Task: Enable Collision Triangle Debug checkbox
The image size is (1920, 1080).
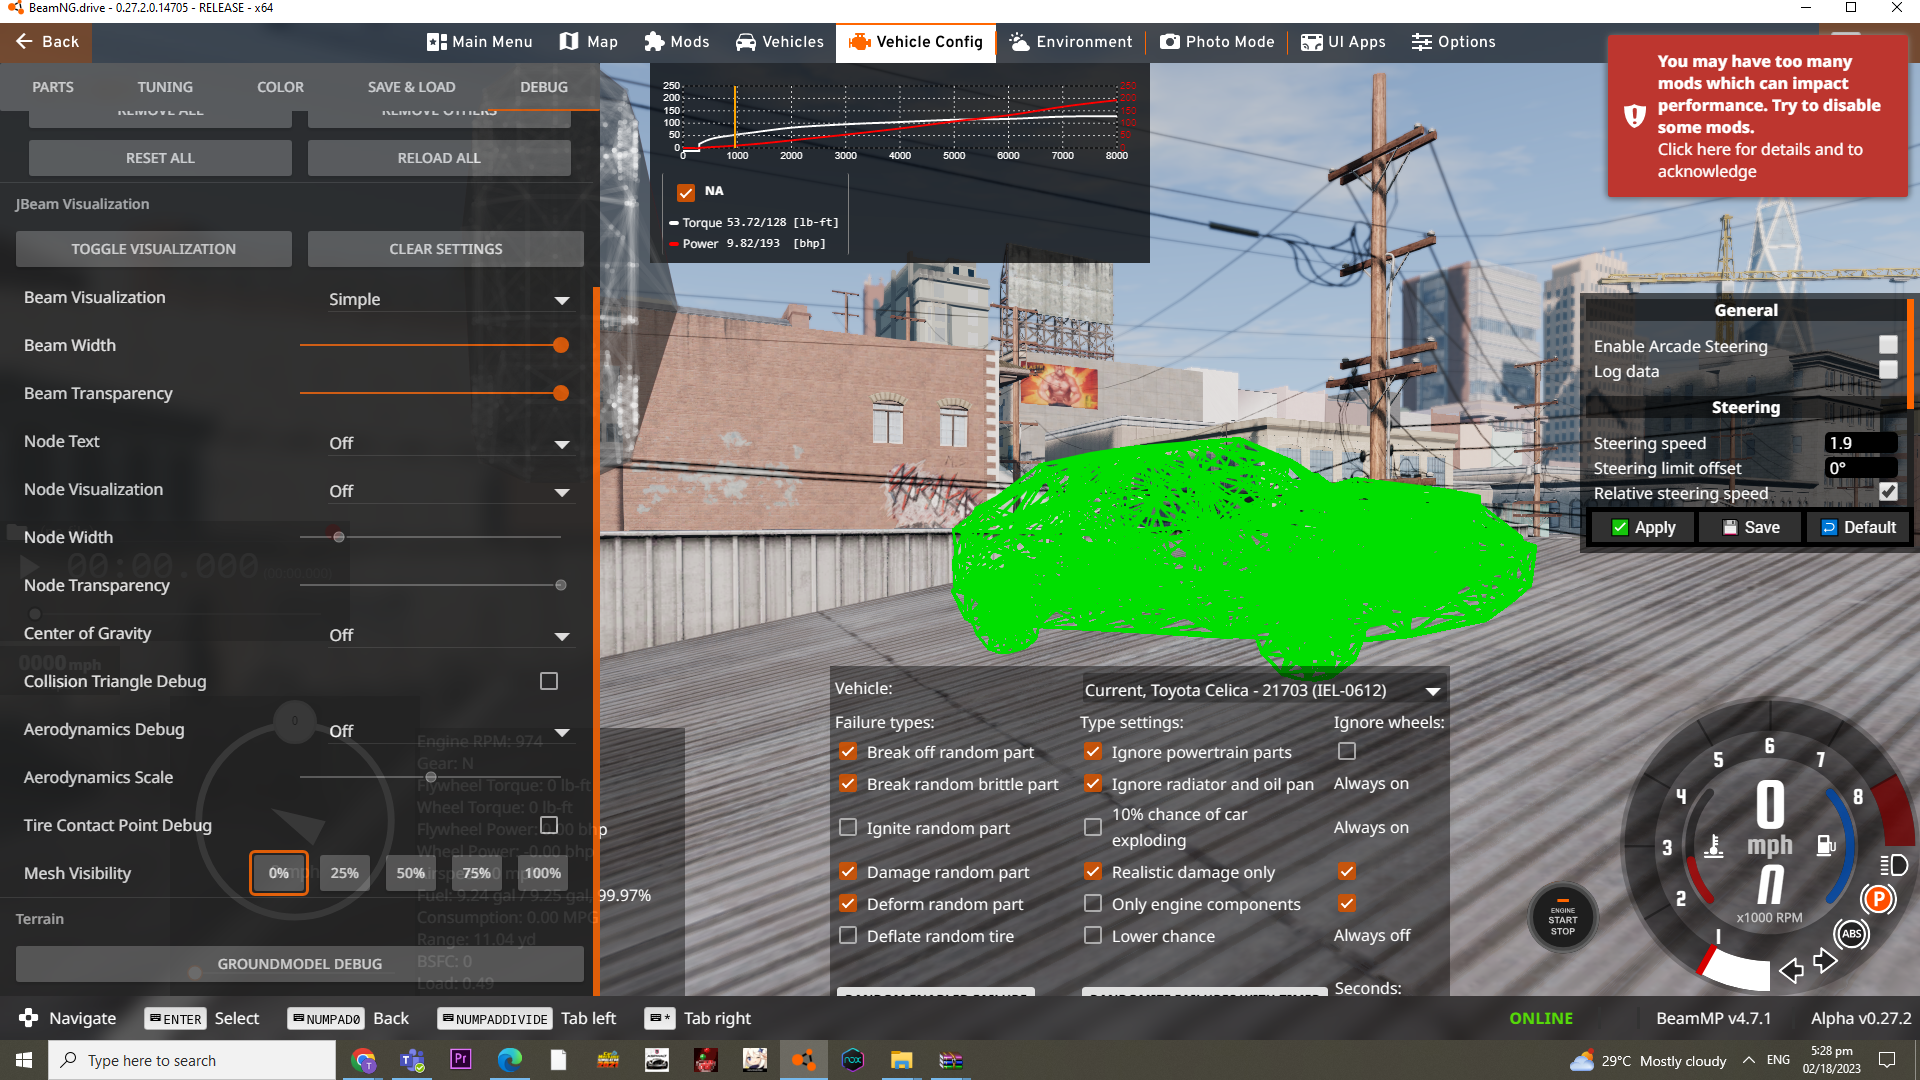Action: click(549, 681)
